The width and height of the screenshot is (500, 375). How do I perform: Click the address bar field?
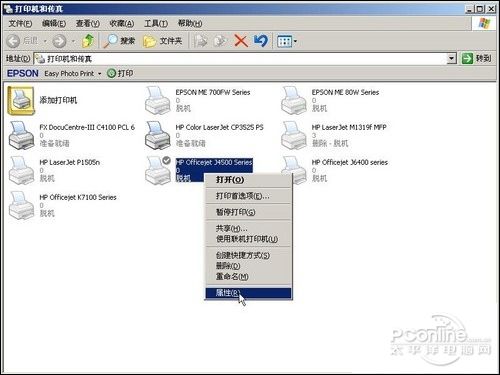click(245, 59)
